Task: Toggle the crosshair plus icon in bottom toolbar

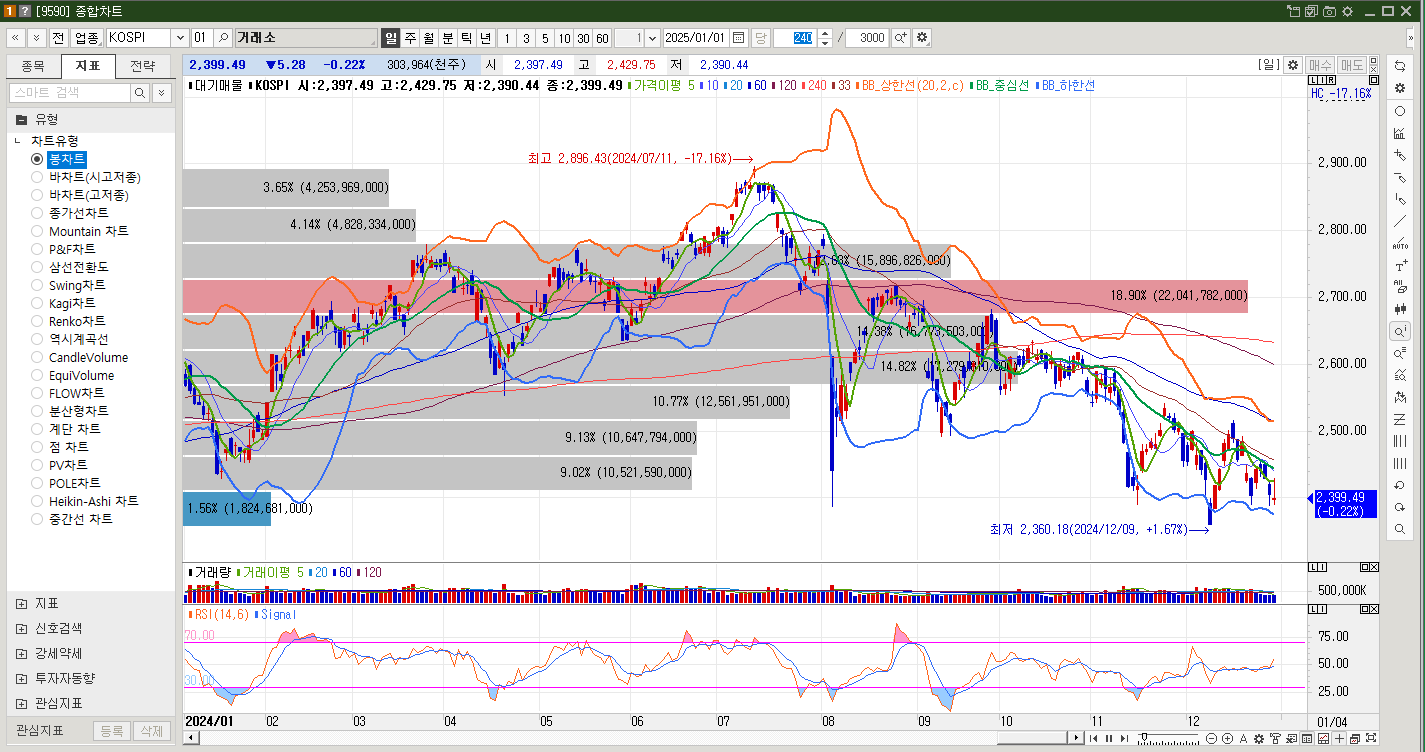Action: (1339, 738)
